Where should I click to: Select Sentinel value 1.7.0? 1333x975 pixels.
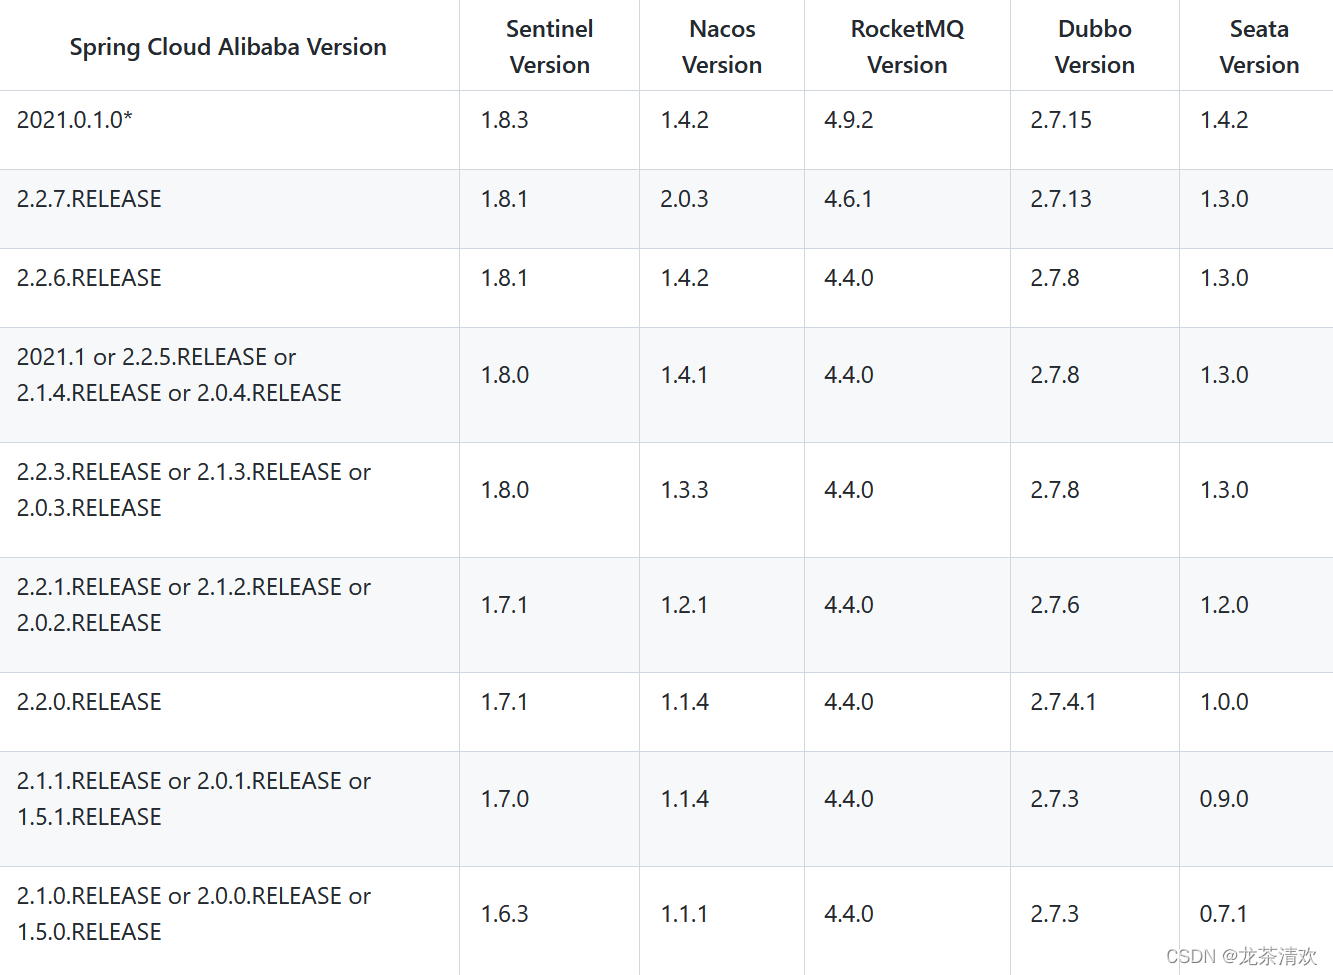pos(505,799)
